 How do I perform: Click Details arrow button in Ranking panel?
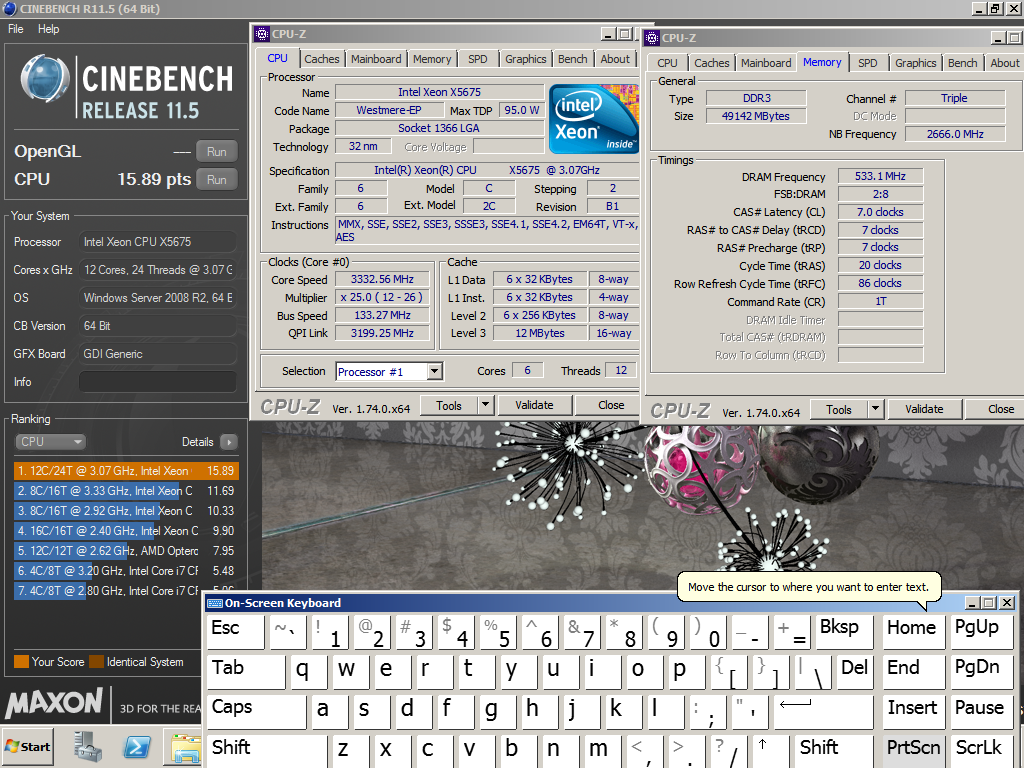[229, 442]
